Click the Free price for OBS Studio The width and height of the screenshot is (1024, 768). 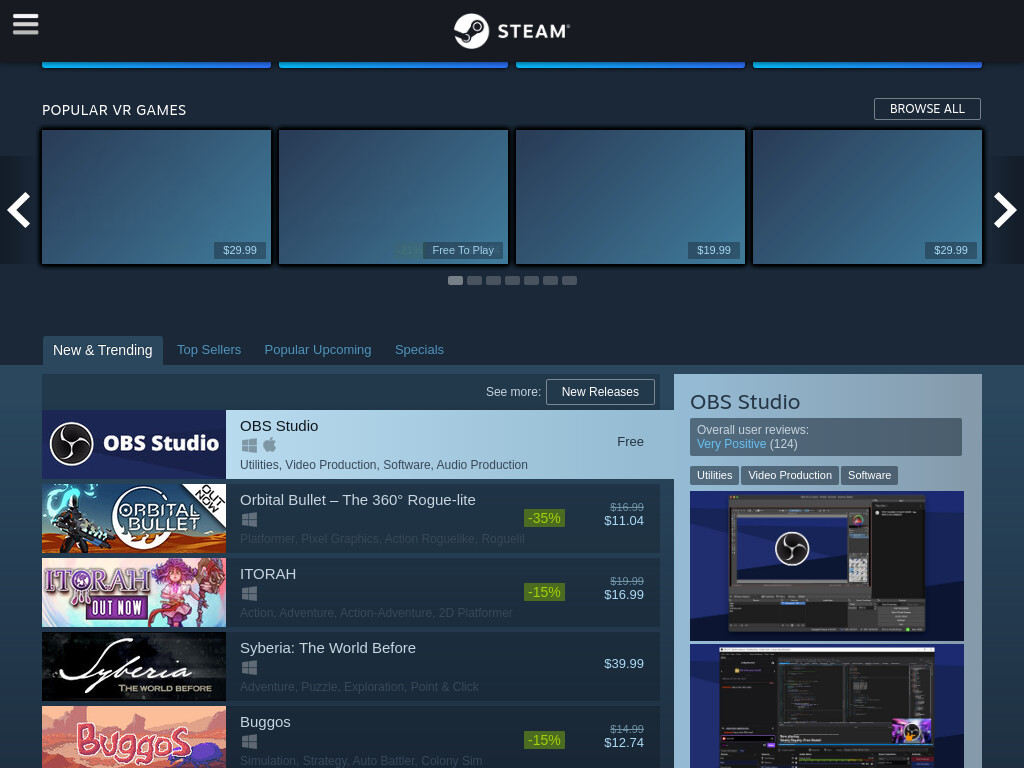point(630,442)
